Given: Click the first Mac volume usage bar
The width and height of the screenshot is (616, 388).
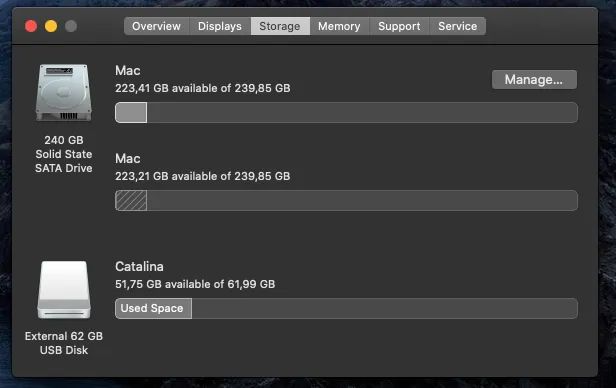Looking at the screenshot, I should (x=346, y=113).
